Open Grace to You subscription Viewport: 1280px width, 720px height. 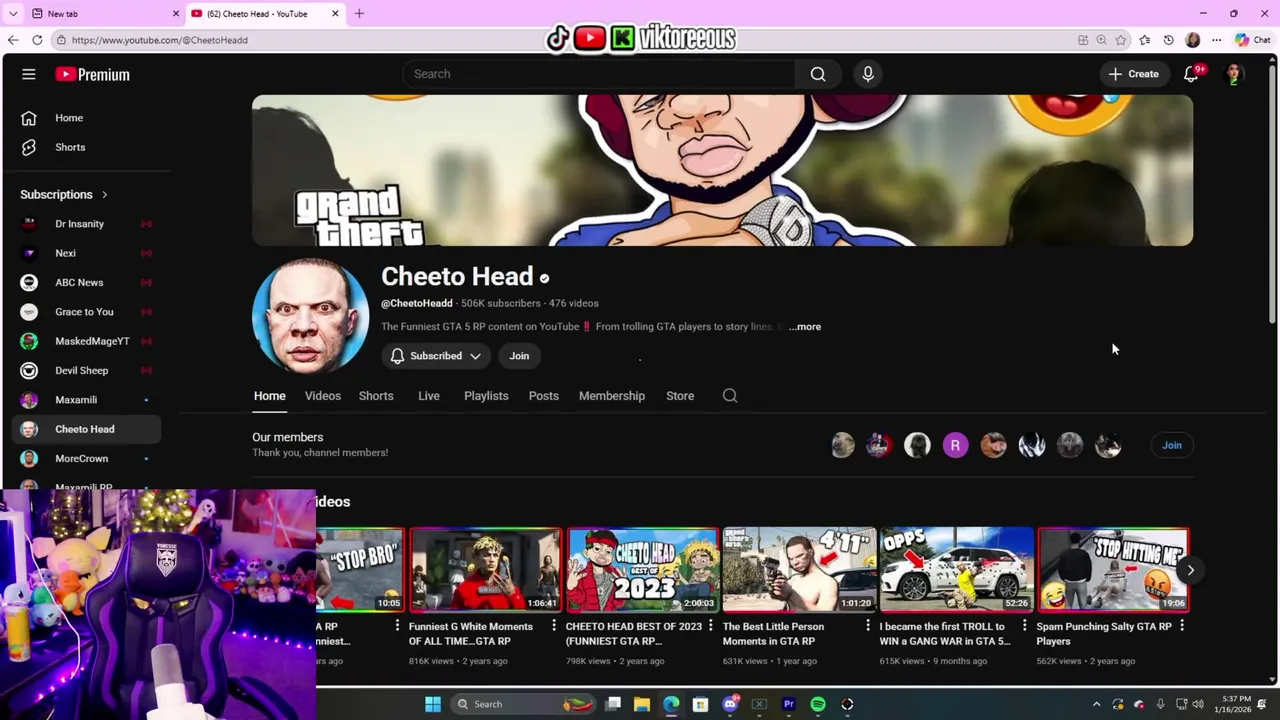coord(86,312)
